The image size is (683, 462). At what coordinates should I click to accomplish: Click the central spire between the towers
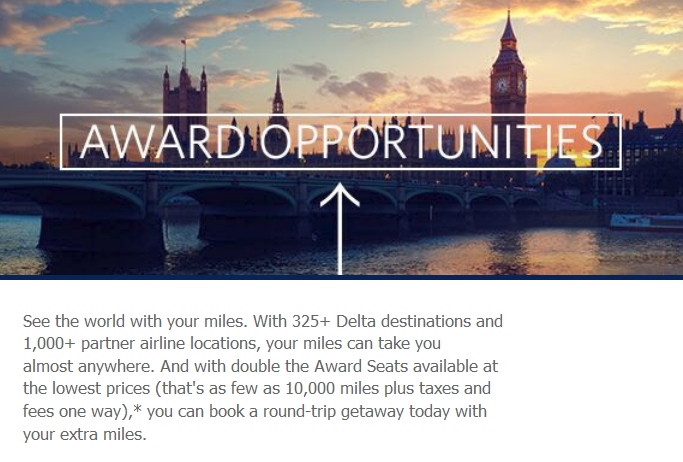pyautogui.click(x=277, y=100)
